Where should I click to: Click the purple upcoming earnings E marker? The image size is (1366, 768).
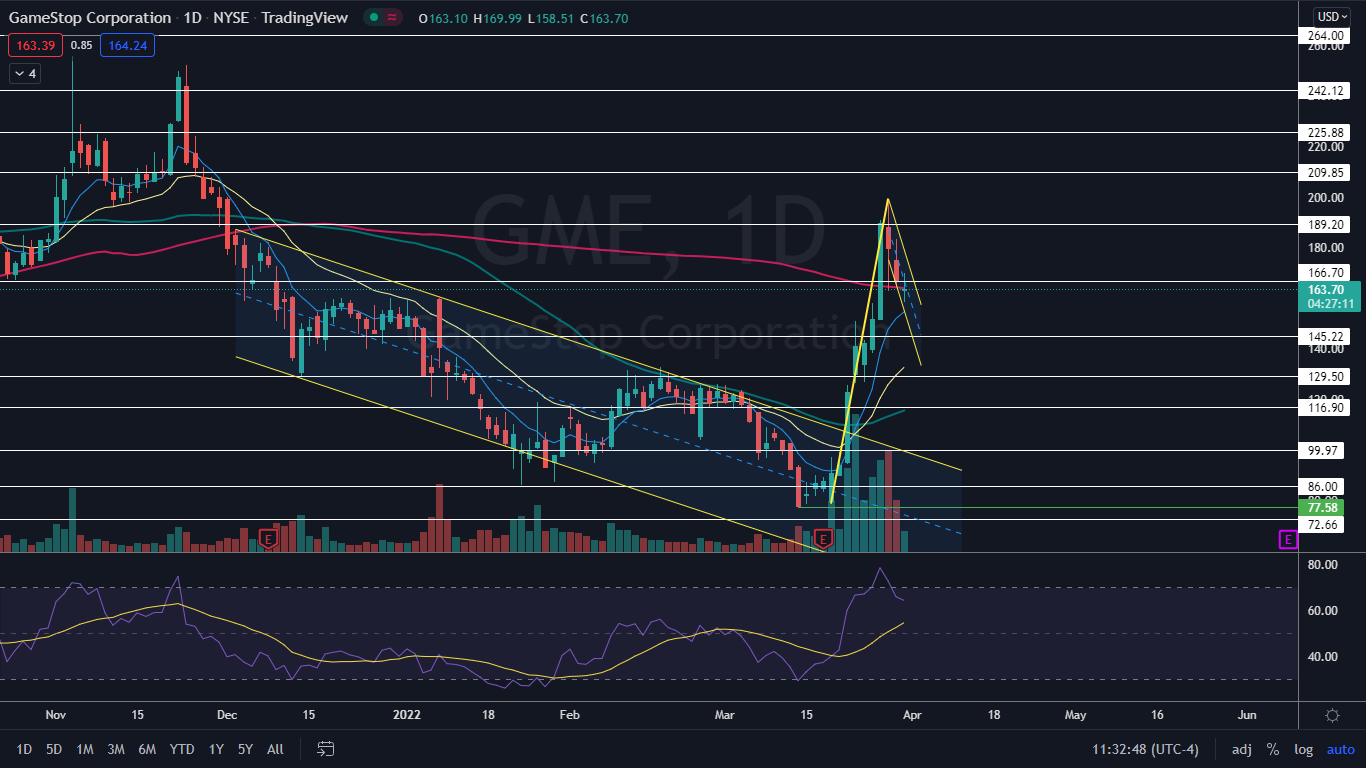[1288, 540]
